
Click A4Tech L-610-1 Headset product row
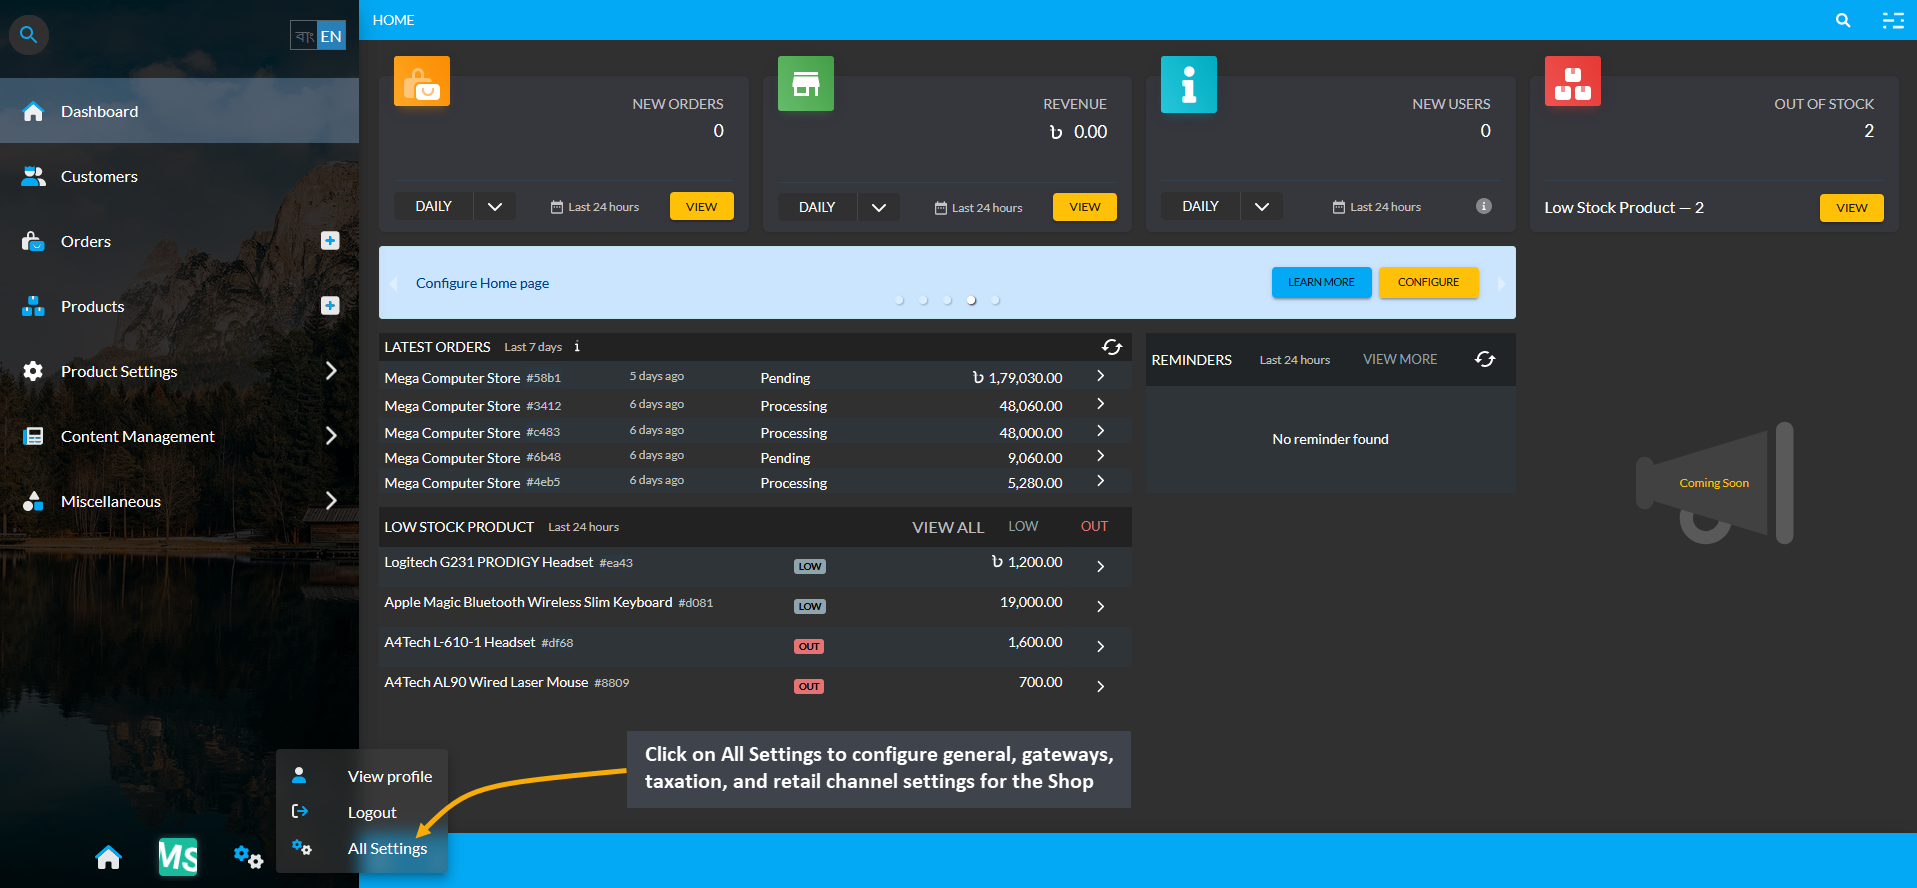(x=755, y=646)
